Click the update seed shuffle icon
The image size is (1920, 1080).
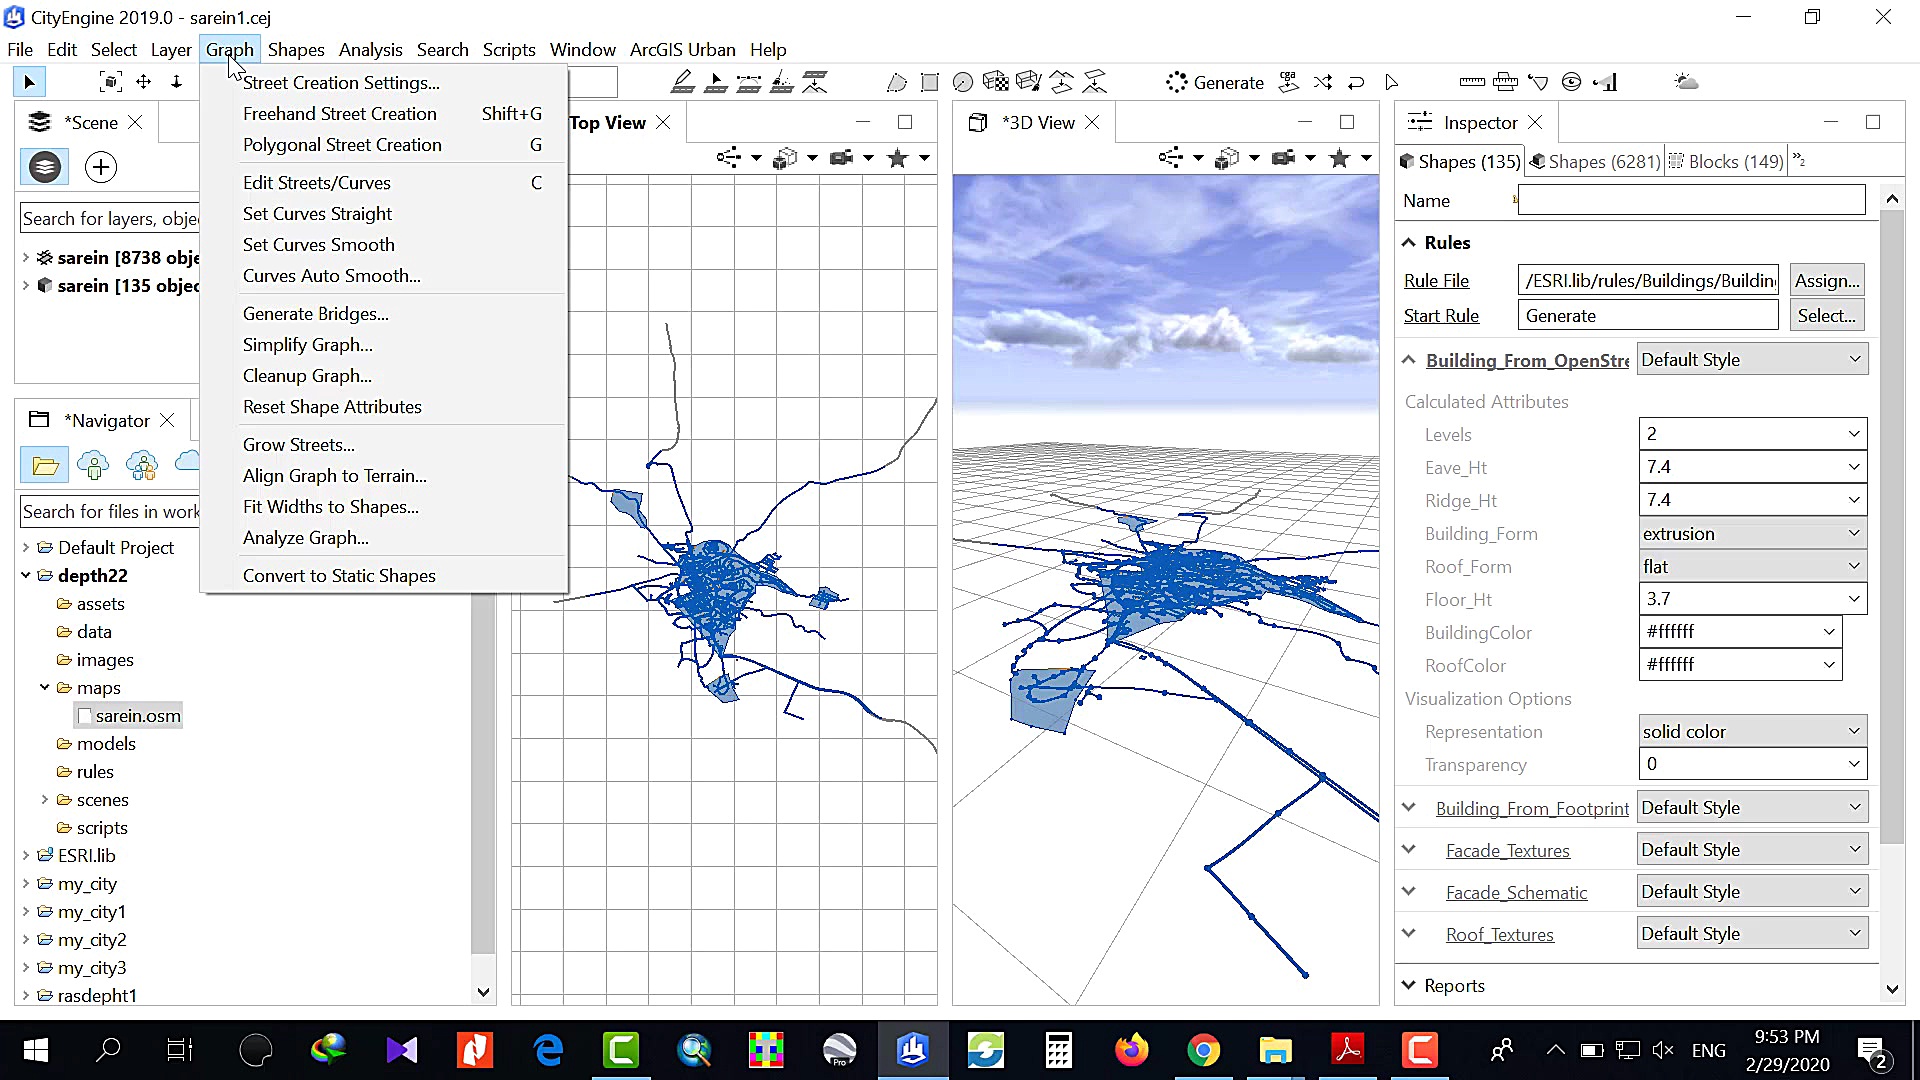pos(1323,82)
